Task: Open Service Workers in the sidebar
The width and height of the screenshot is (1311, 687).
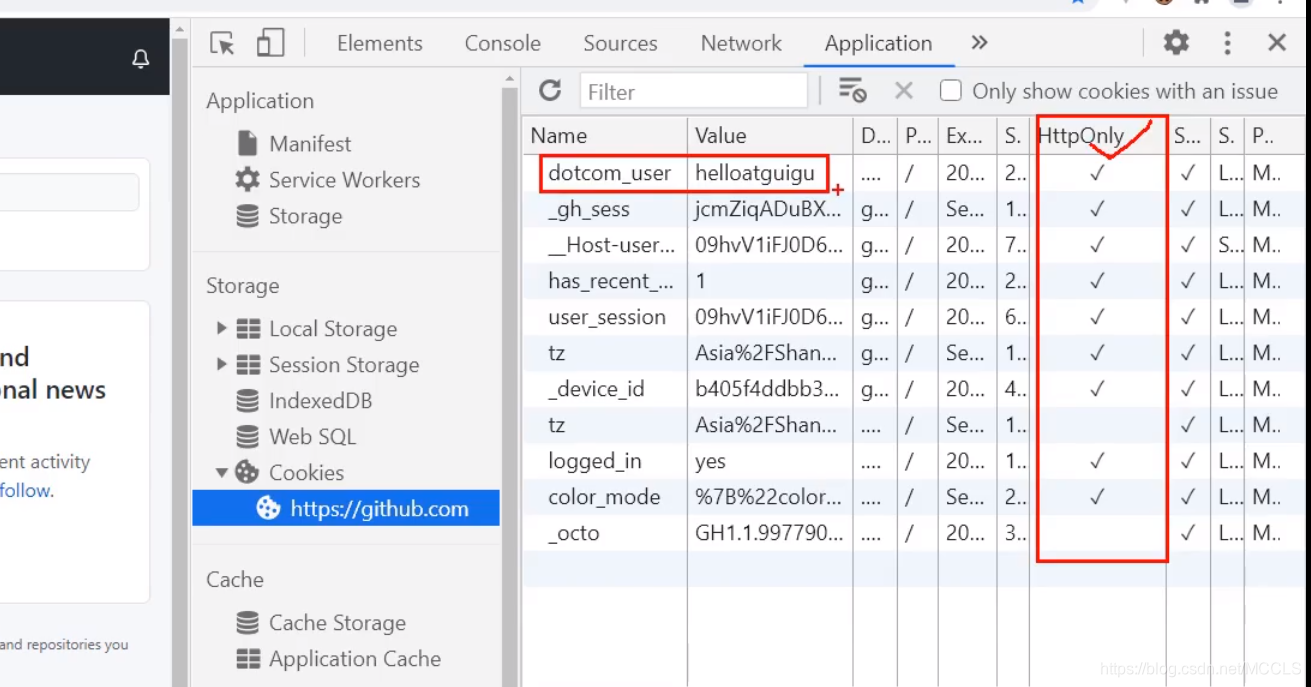Action: click(x=344, y=179)
